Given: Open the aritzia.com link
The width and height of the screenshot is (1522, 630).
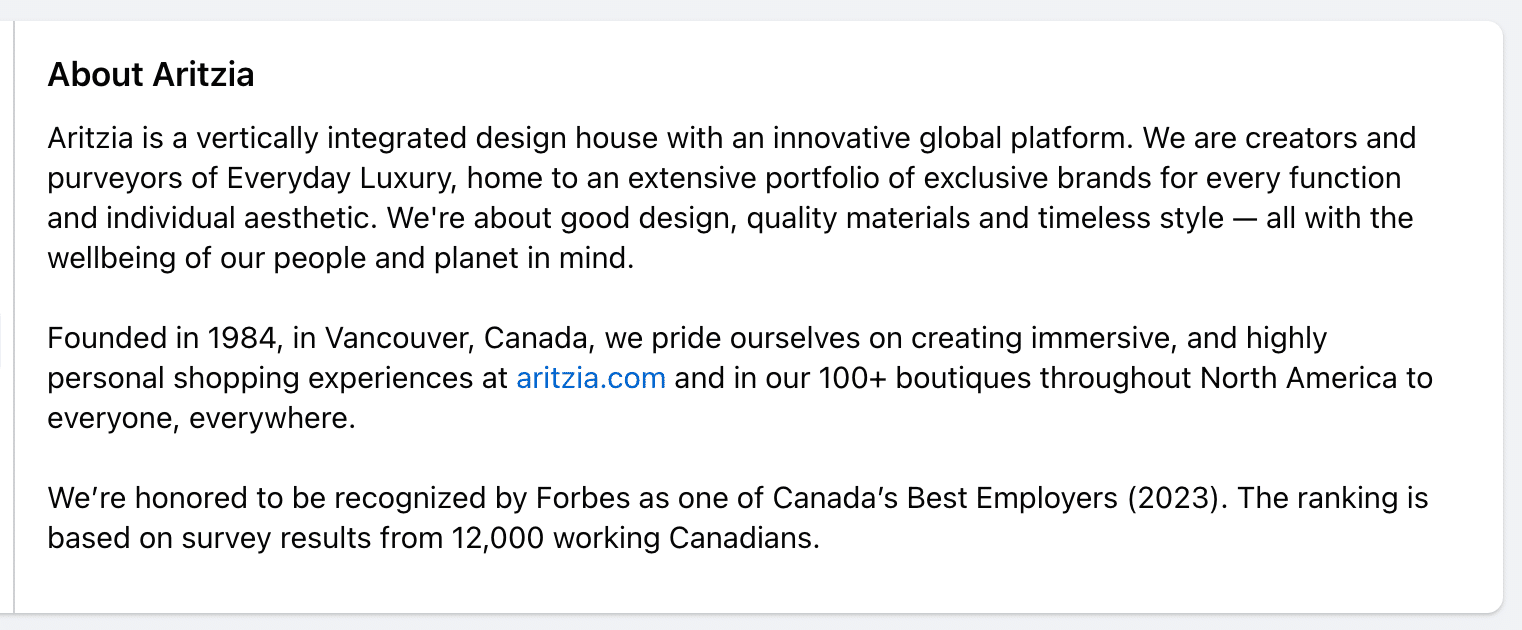Looking at the screenshot, I should tap(590, 379).
